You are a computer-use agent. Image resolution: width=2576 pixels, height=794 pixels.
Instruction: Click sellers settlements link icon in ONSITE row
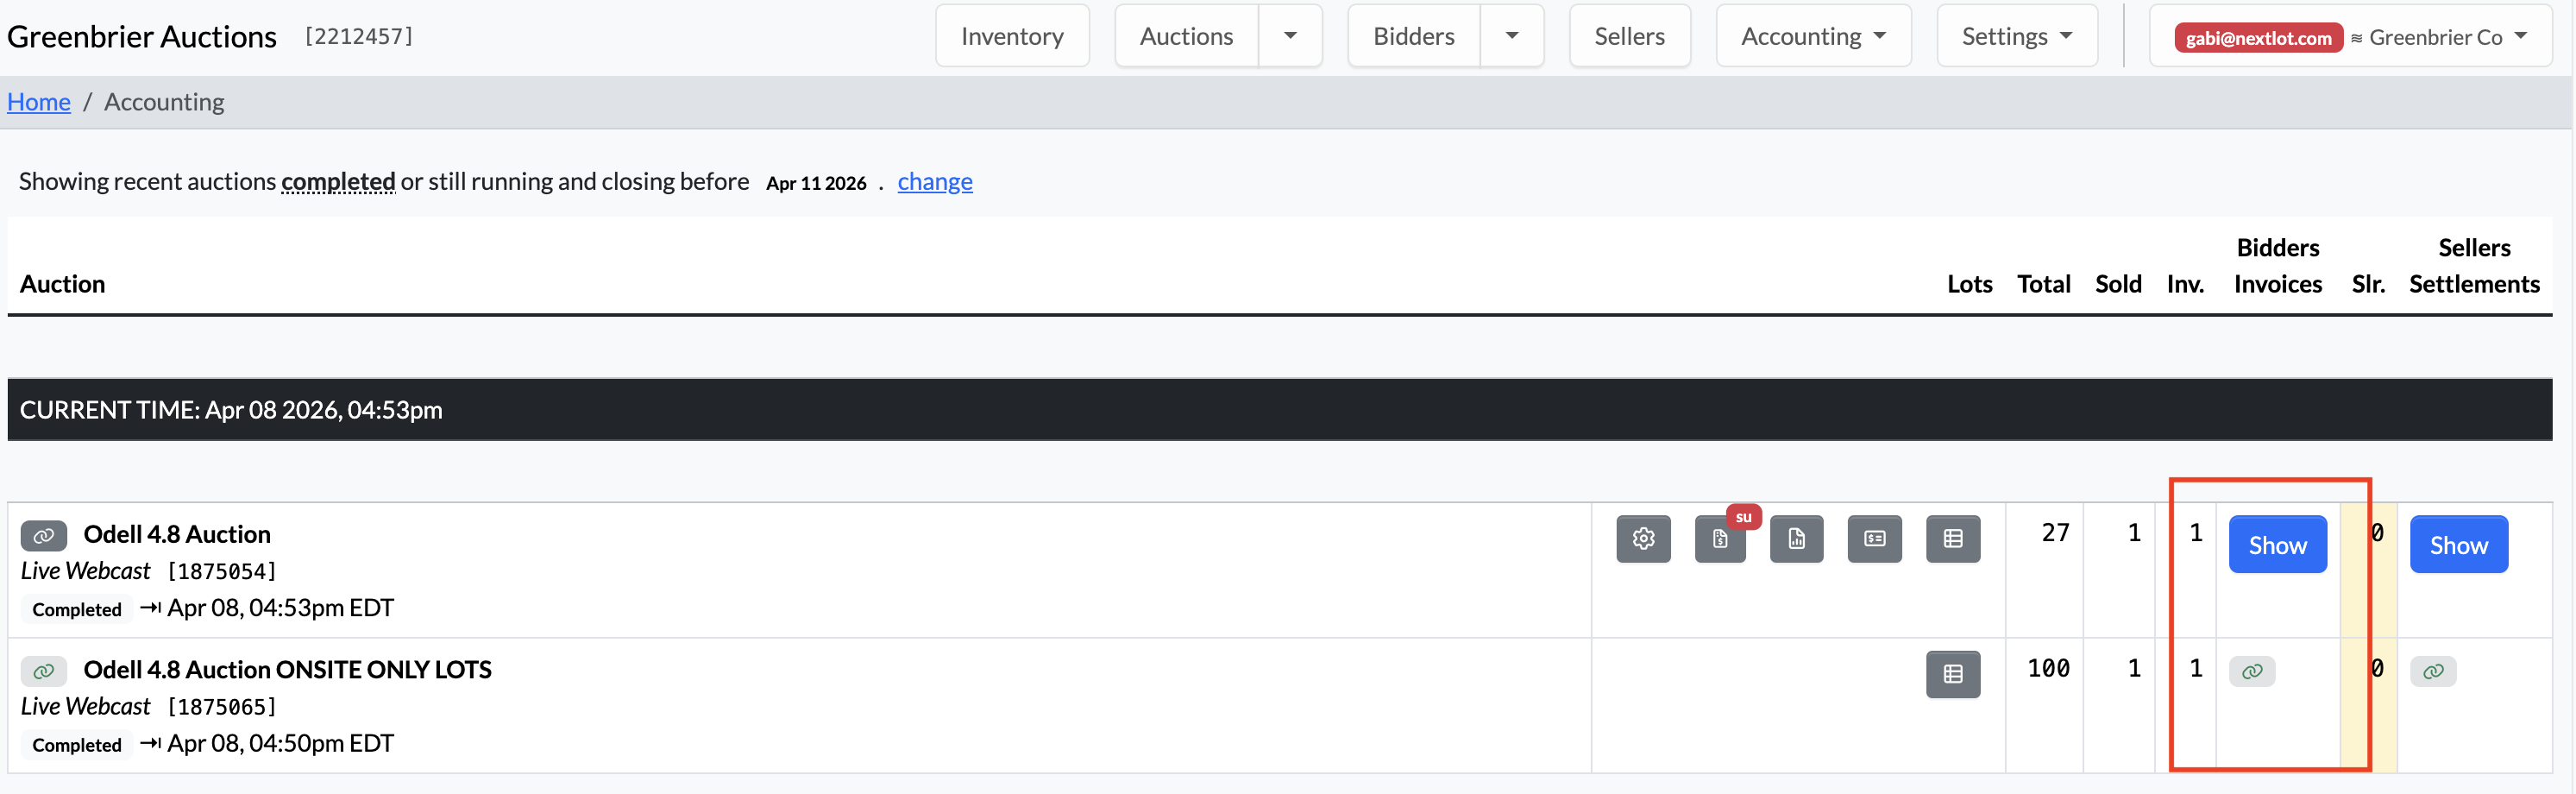[x=2433, y=671]
